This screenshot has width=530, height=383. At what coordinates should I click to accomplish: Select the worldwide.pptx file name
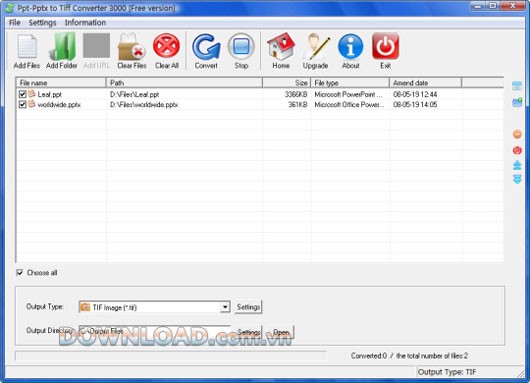59,105
